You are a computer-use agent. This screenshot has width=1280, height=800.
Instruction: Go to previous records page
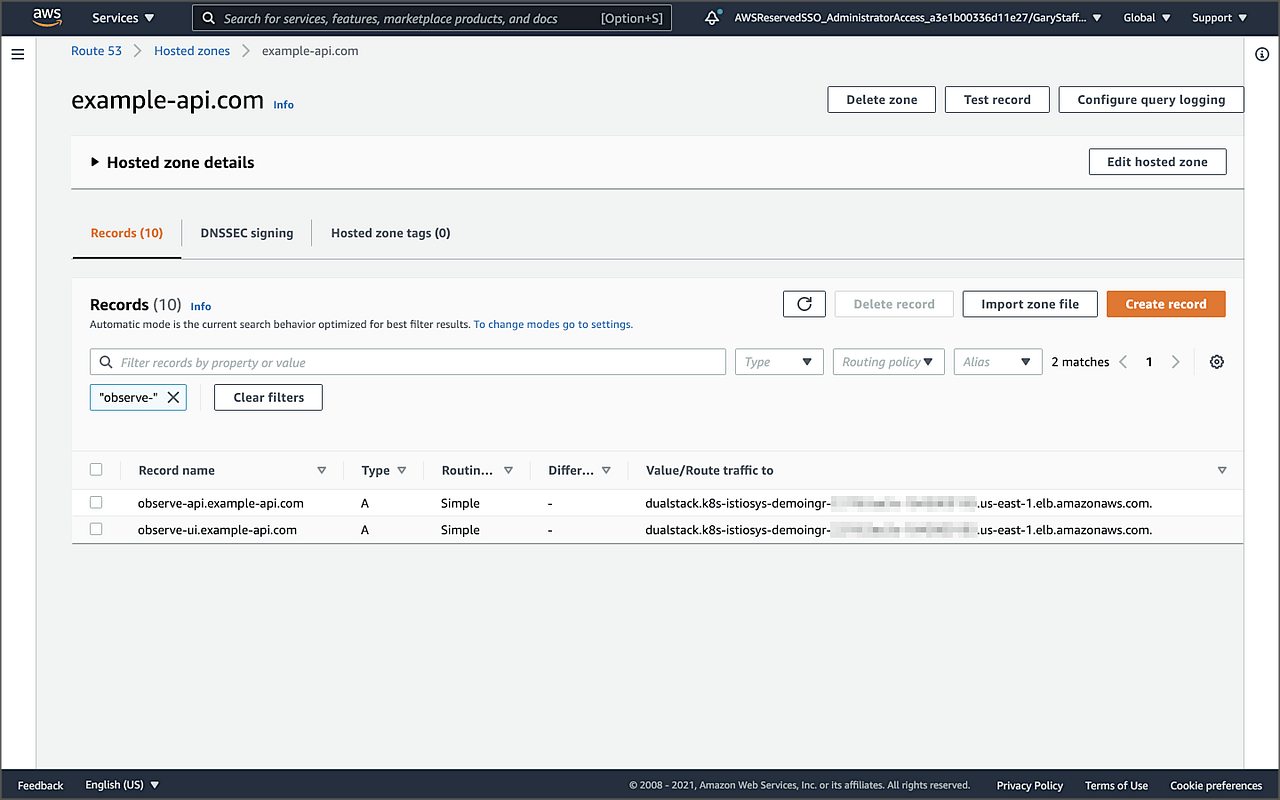(x=1123, y=362)
